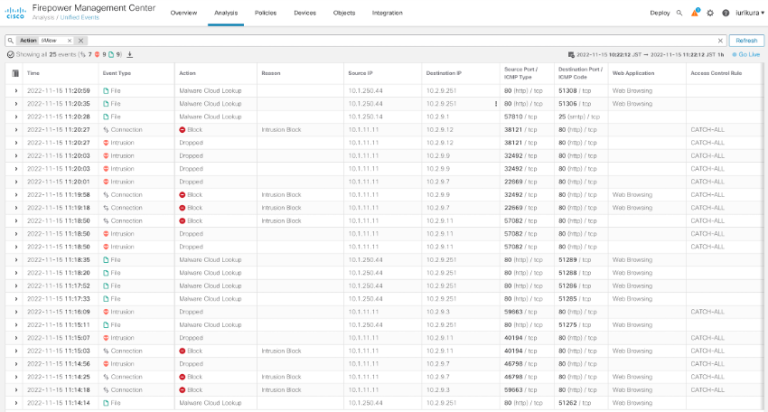Screen dimensions: 768x412
Task: Click the Intrusion icon in the 11:16:09 row
Action: click(106, 312)
